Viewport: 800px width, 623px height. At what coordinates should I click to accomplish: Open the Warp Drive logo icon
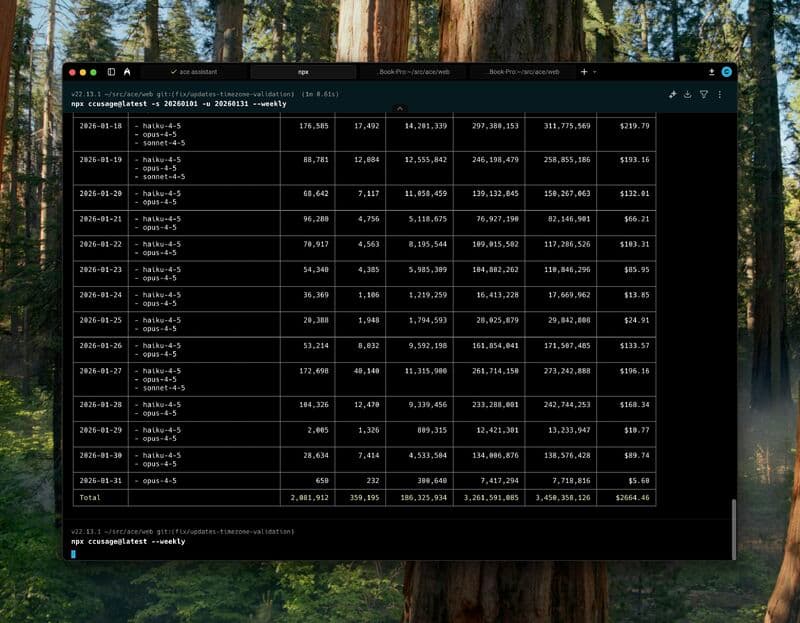coord(127,72)
